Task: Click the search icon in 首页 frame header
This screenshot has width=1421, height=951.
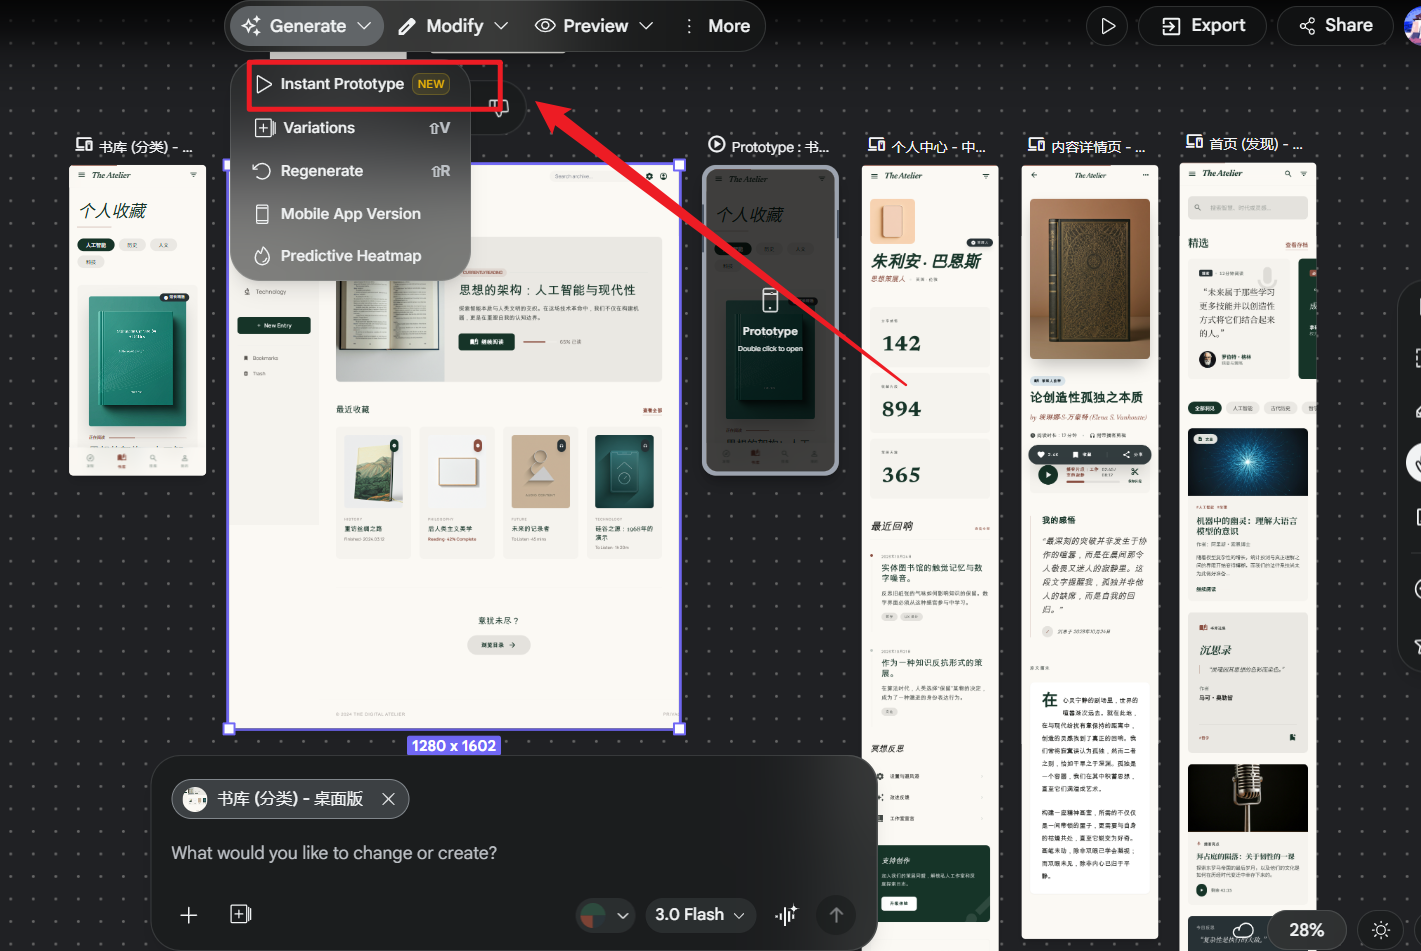Action: tap(1288, 174)
